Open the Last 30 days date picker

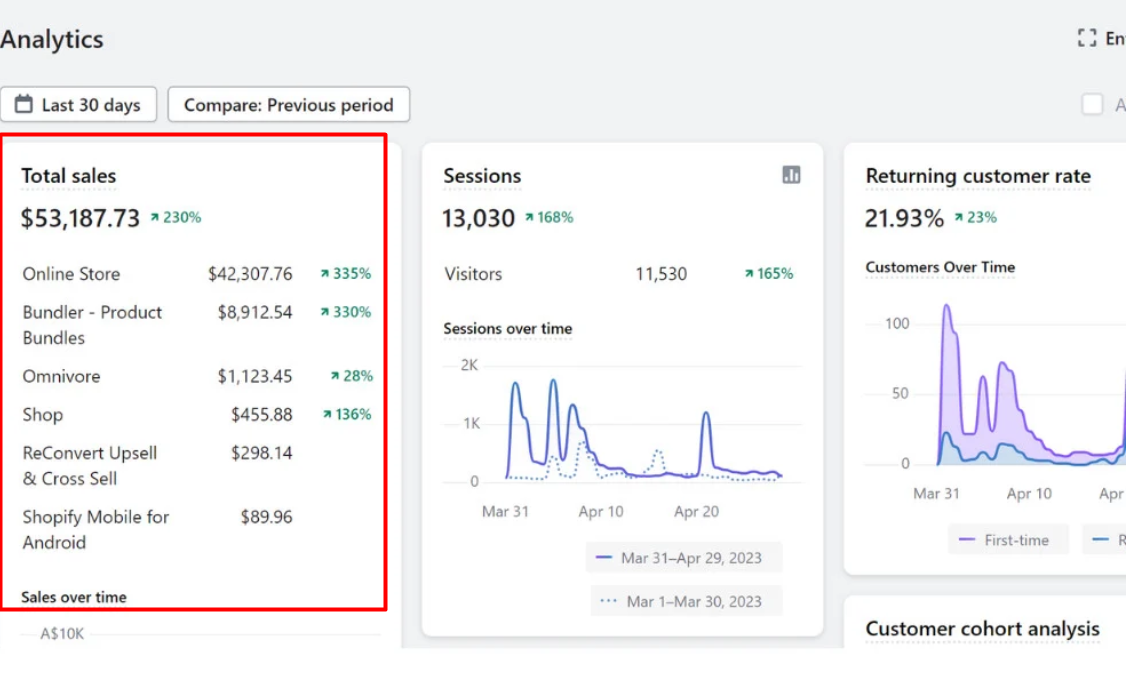coord(79,105)
